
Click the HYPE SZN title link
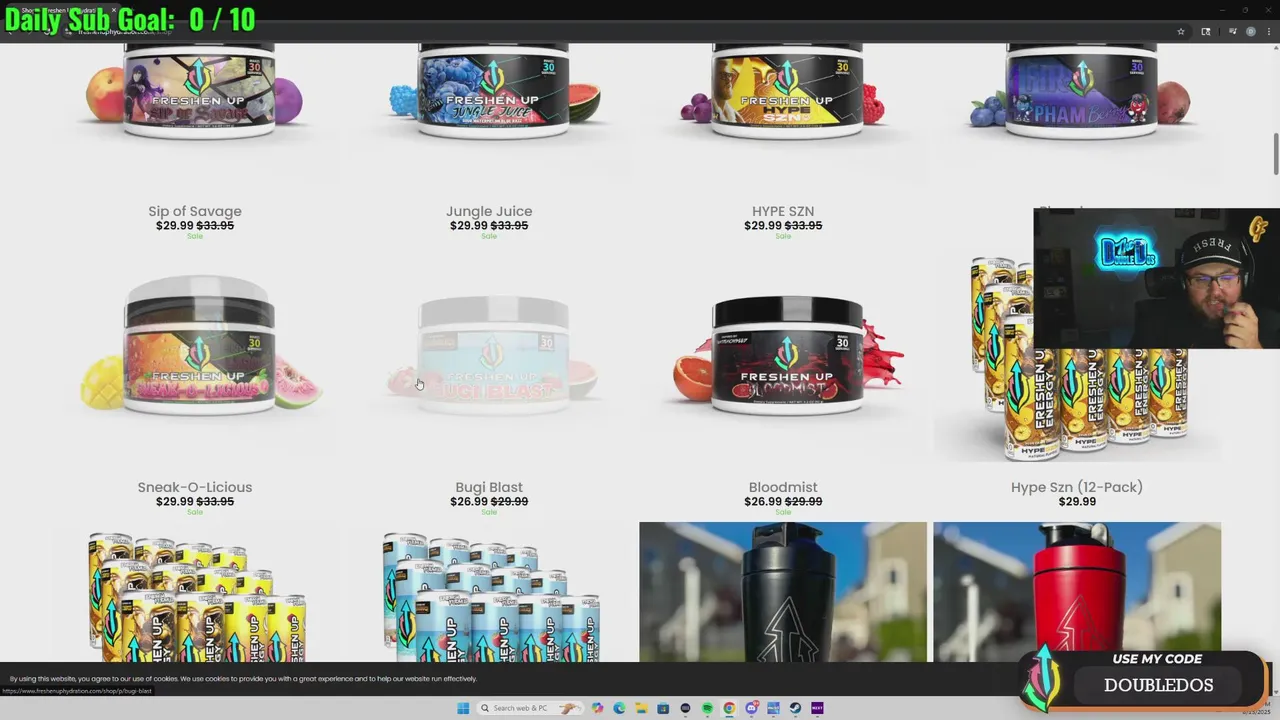783,211
